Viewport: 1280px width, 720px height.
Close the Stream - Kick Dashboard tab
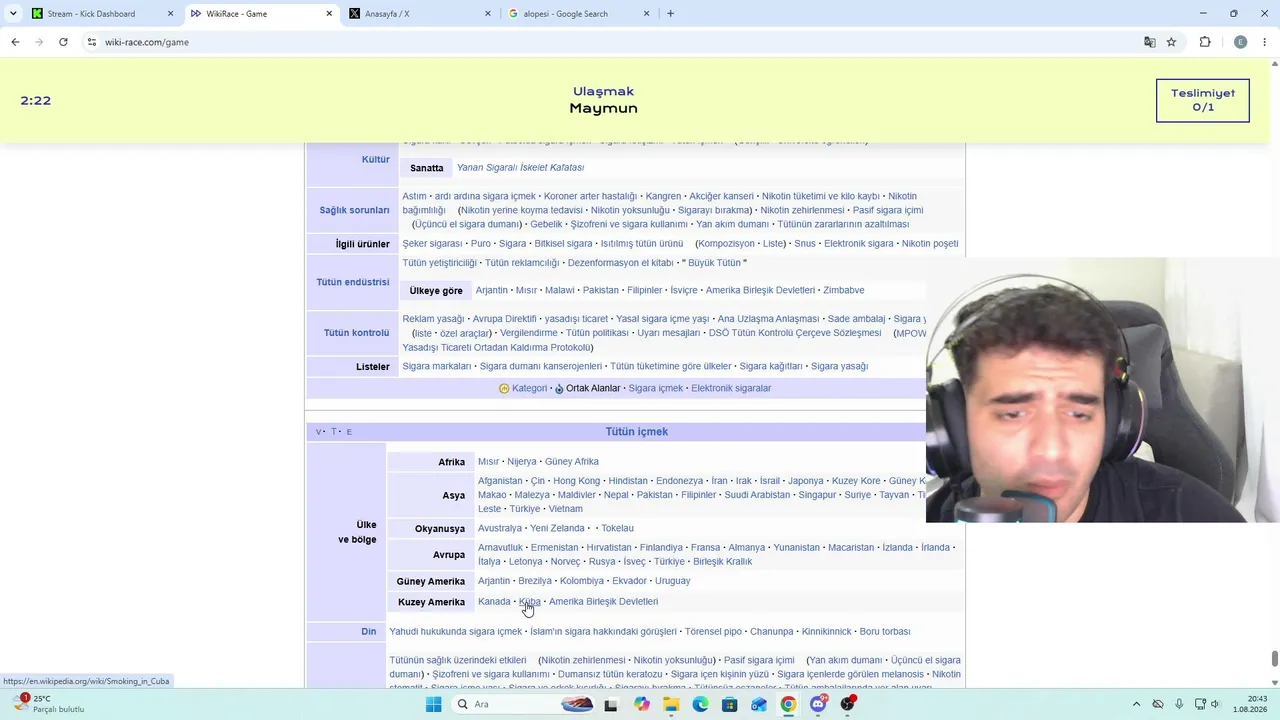point(170,14)
